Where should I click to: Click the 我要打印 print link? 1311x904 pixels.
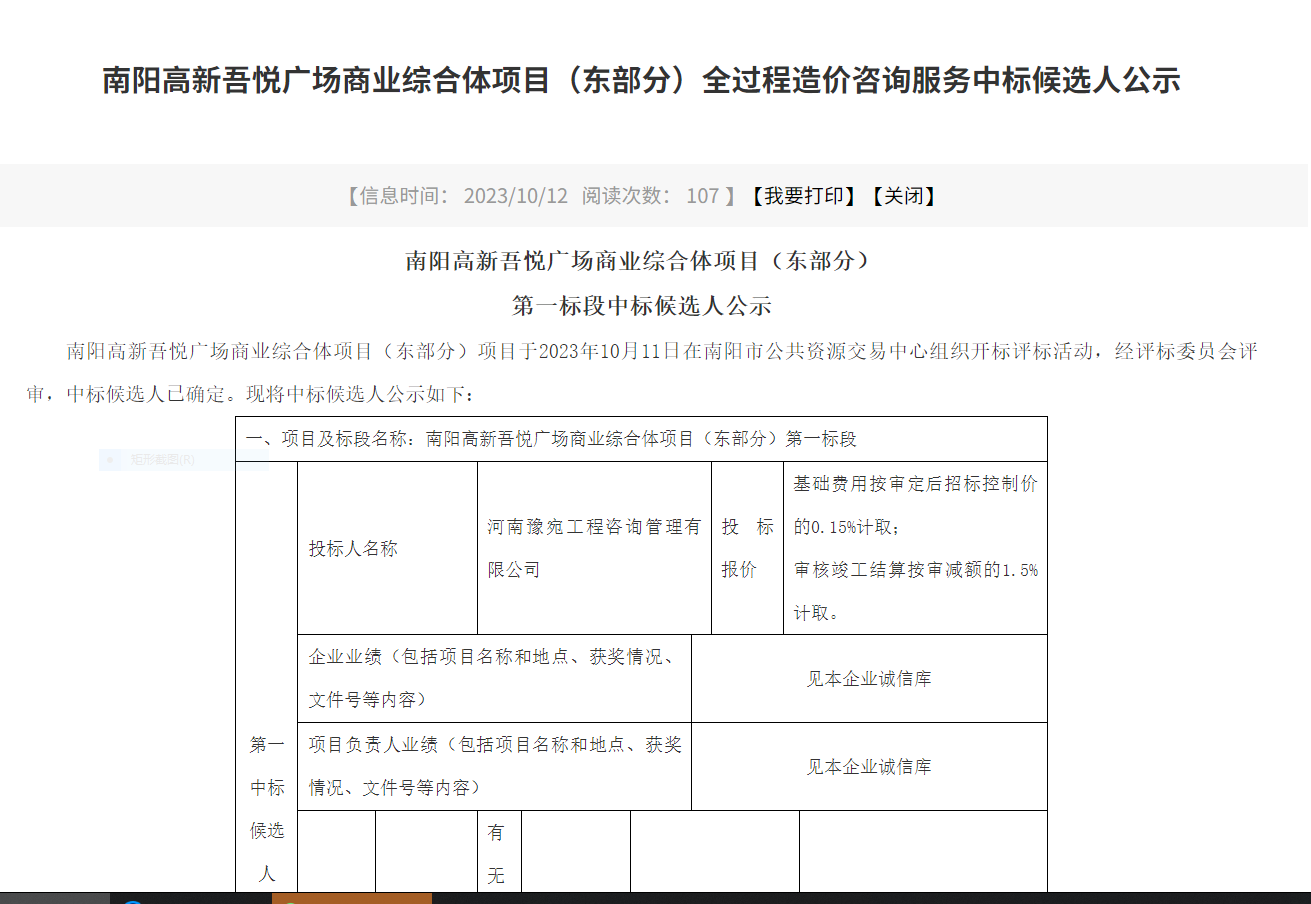(x=804, y=196)
